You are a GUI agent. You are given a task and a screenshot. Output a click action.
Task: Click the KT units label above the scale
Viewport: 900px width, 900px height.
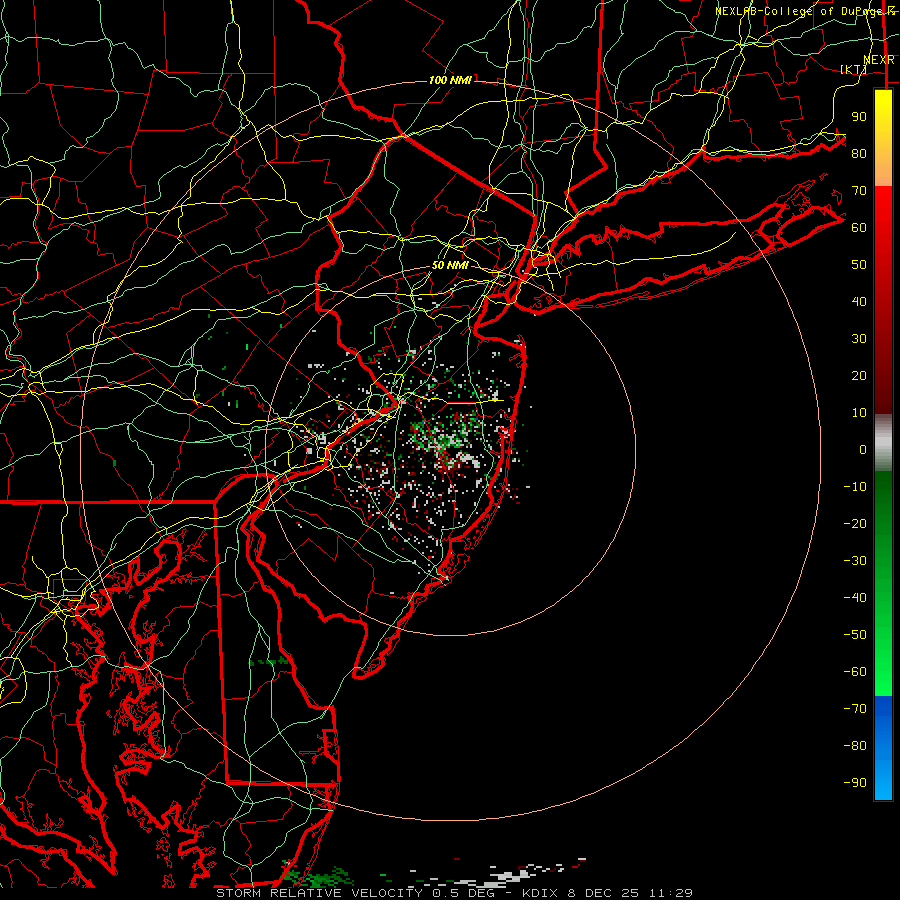point(854,69)
